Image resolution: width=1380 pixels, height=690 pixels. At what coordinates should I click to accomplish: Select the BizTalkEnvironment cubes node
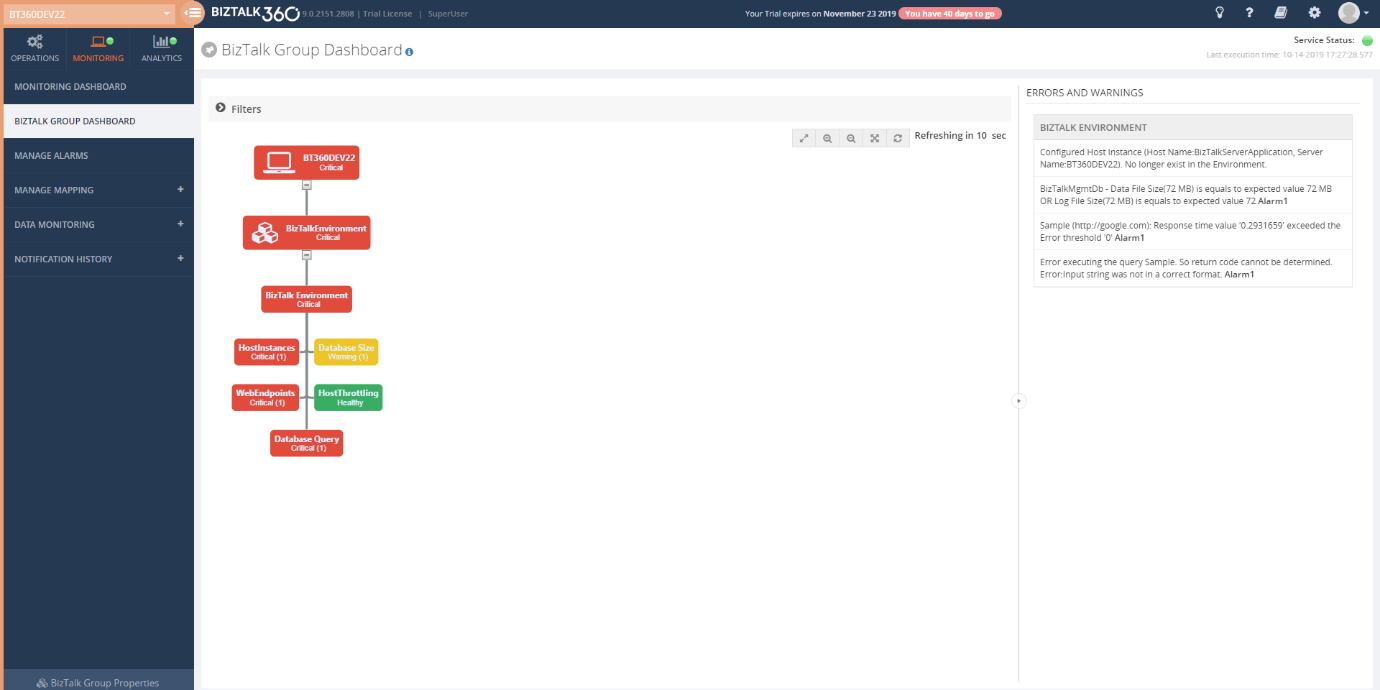(306, 232)
